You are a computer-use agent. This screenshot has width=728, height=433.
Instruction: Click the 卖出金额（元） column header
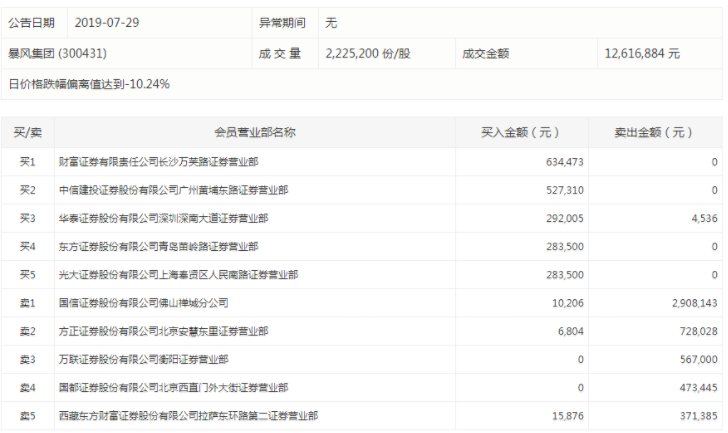coord(654,132)
